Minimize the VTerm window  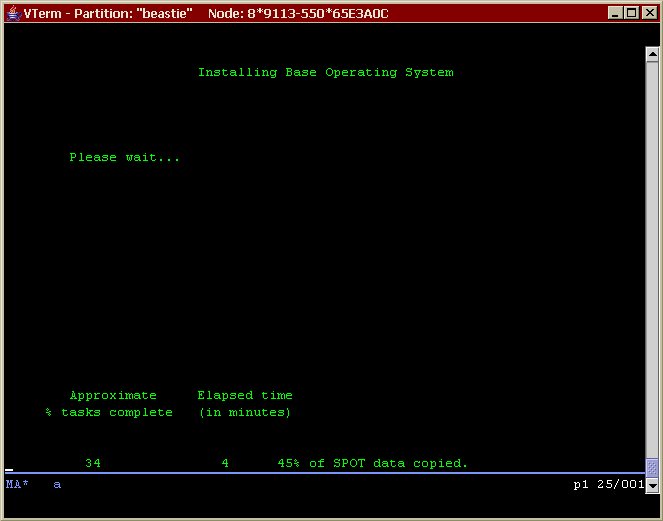pos(614,13)
